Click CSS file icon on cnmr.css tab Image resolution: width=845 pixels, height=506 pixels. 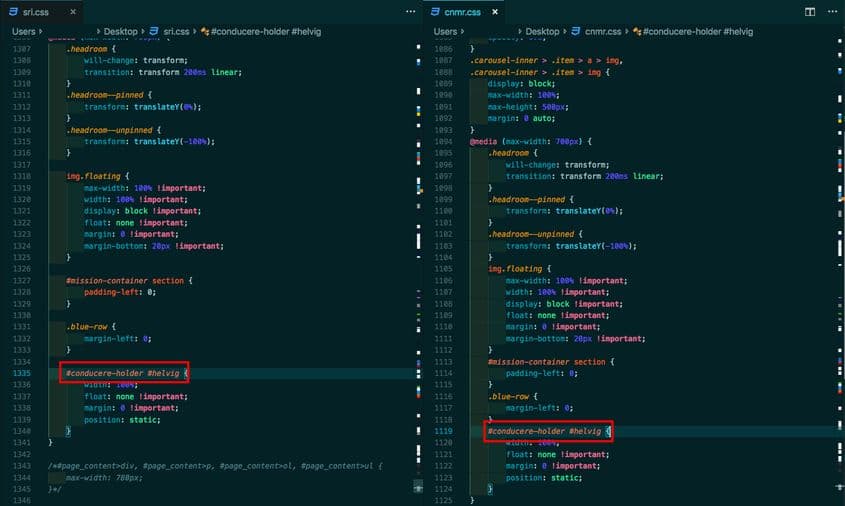[x=436, y=11]
